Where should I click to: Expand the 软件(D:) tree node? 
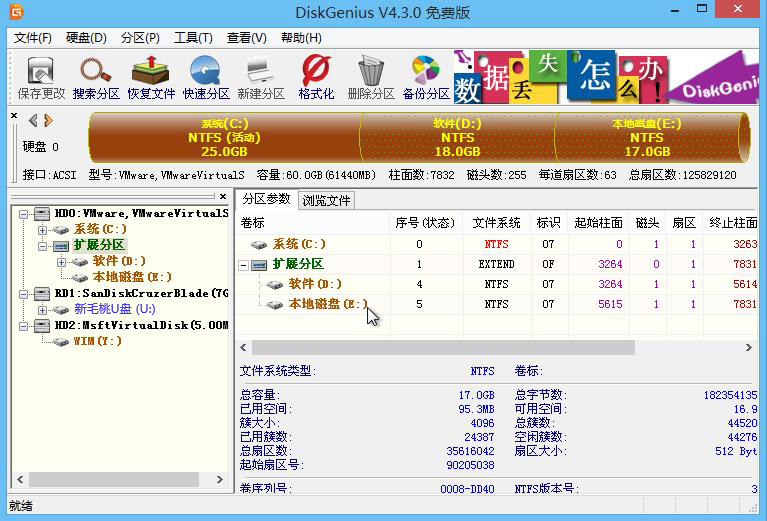61,262
